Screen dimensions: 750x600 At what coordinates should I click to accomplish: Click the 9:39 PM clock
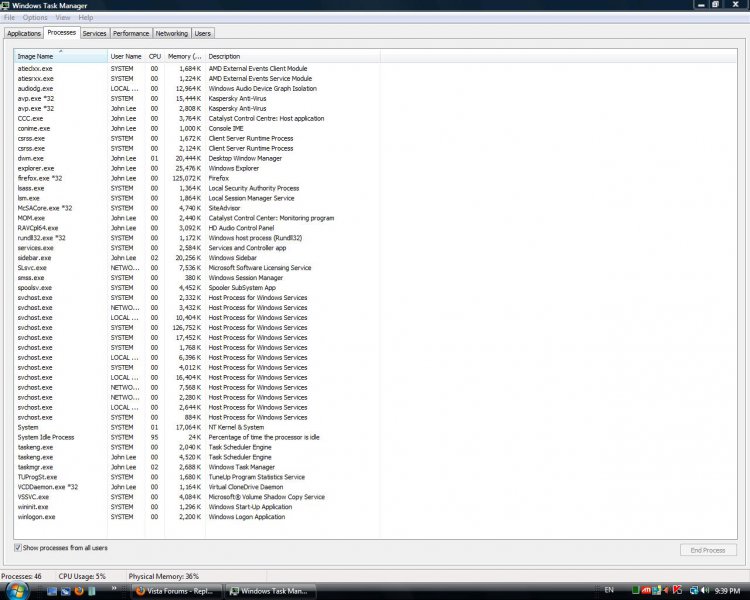pos(727,591)
